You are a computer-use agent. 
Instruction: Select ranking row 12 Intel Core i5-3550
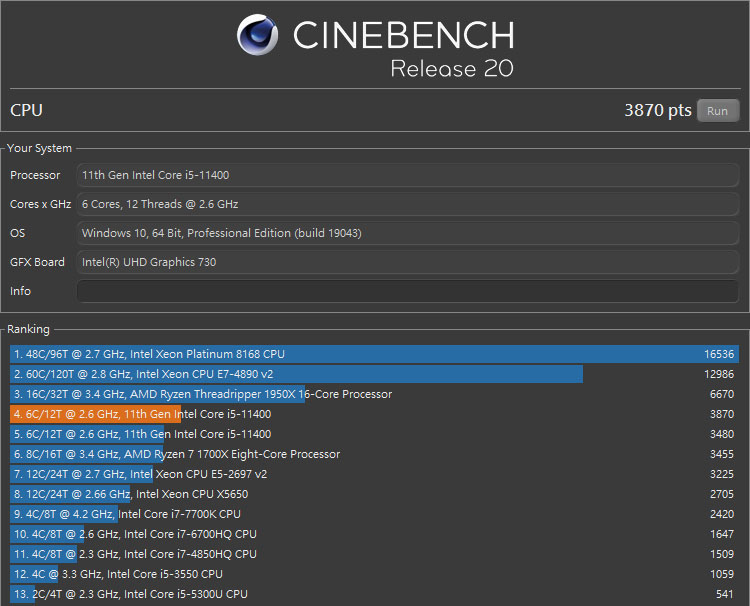point(375,574)
